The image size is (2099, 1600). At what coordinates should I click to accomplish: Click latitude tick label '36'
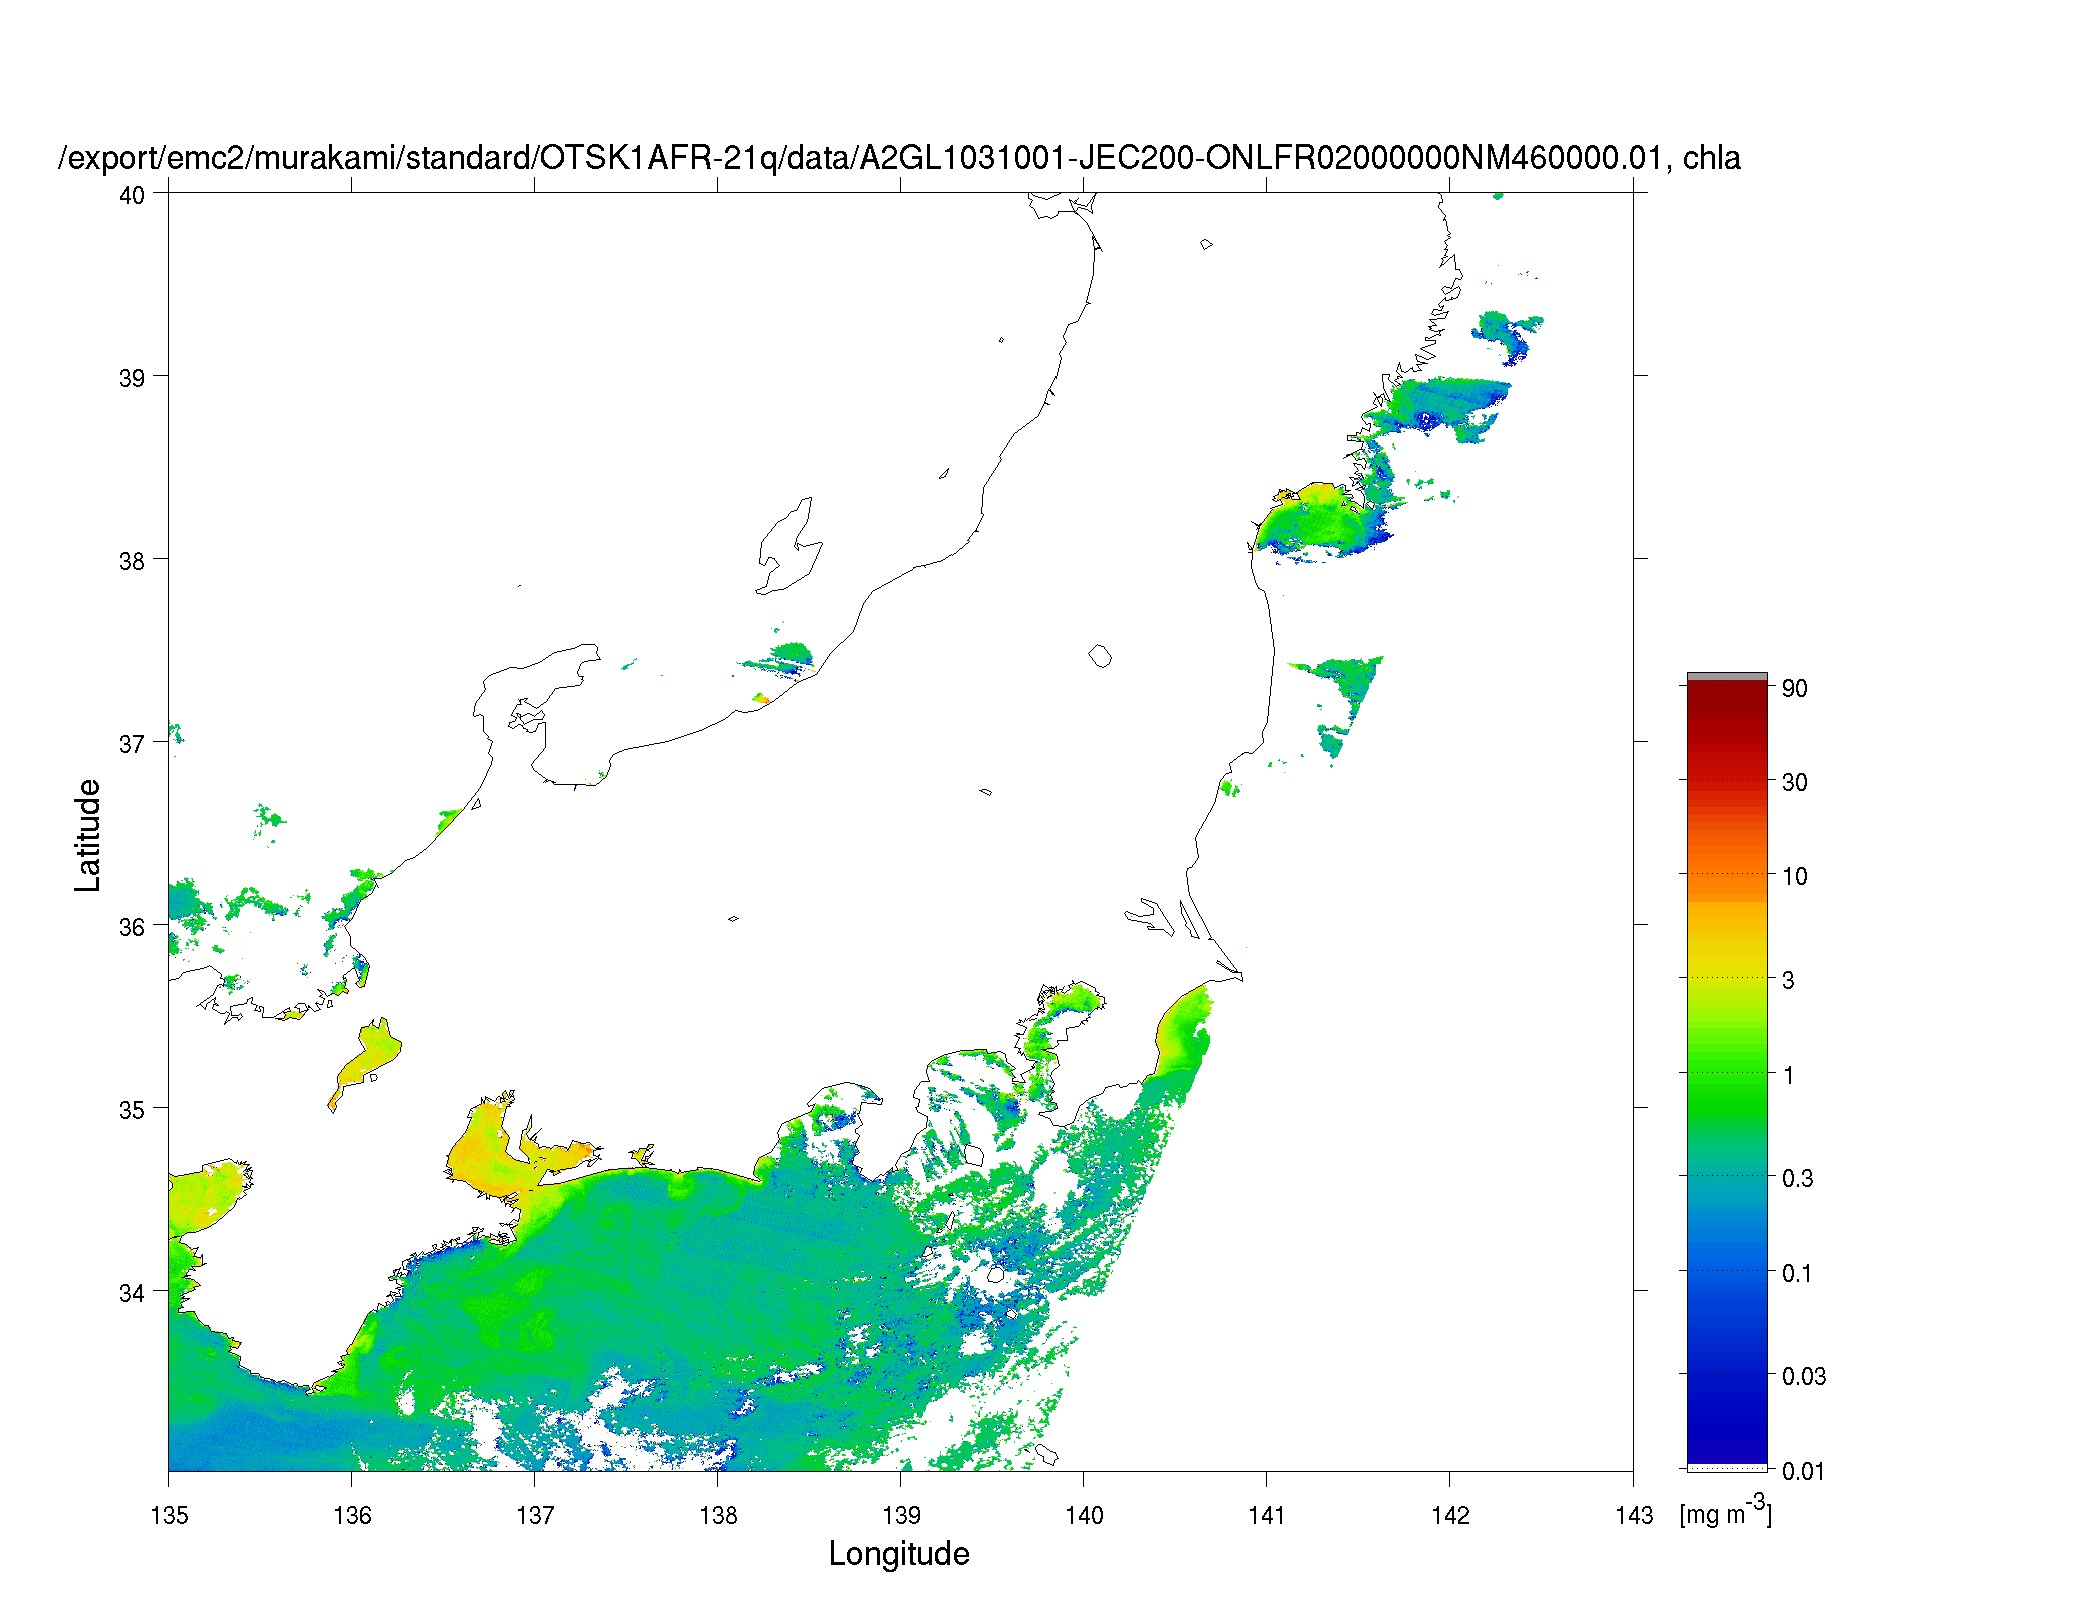(132, 927)
